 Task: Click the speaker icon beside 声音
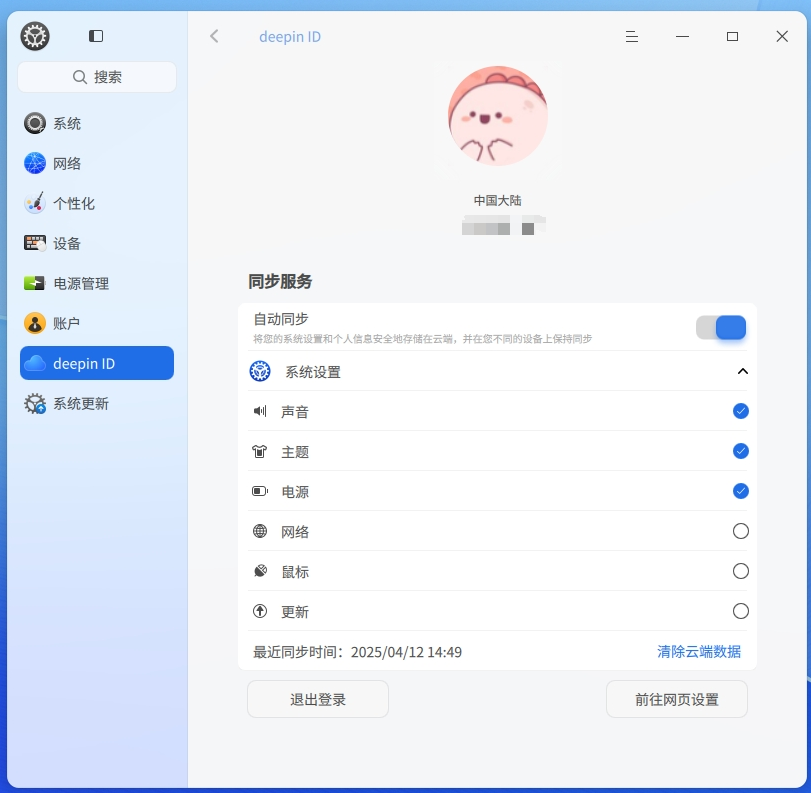(260, 411)
